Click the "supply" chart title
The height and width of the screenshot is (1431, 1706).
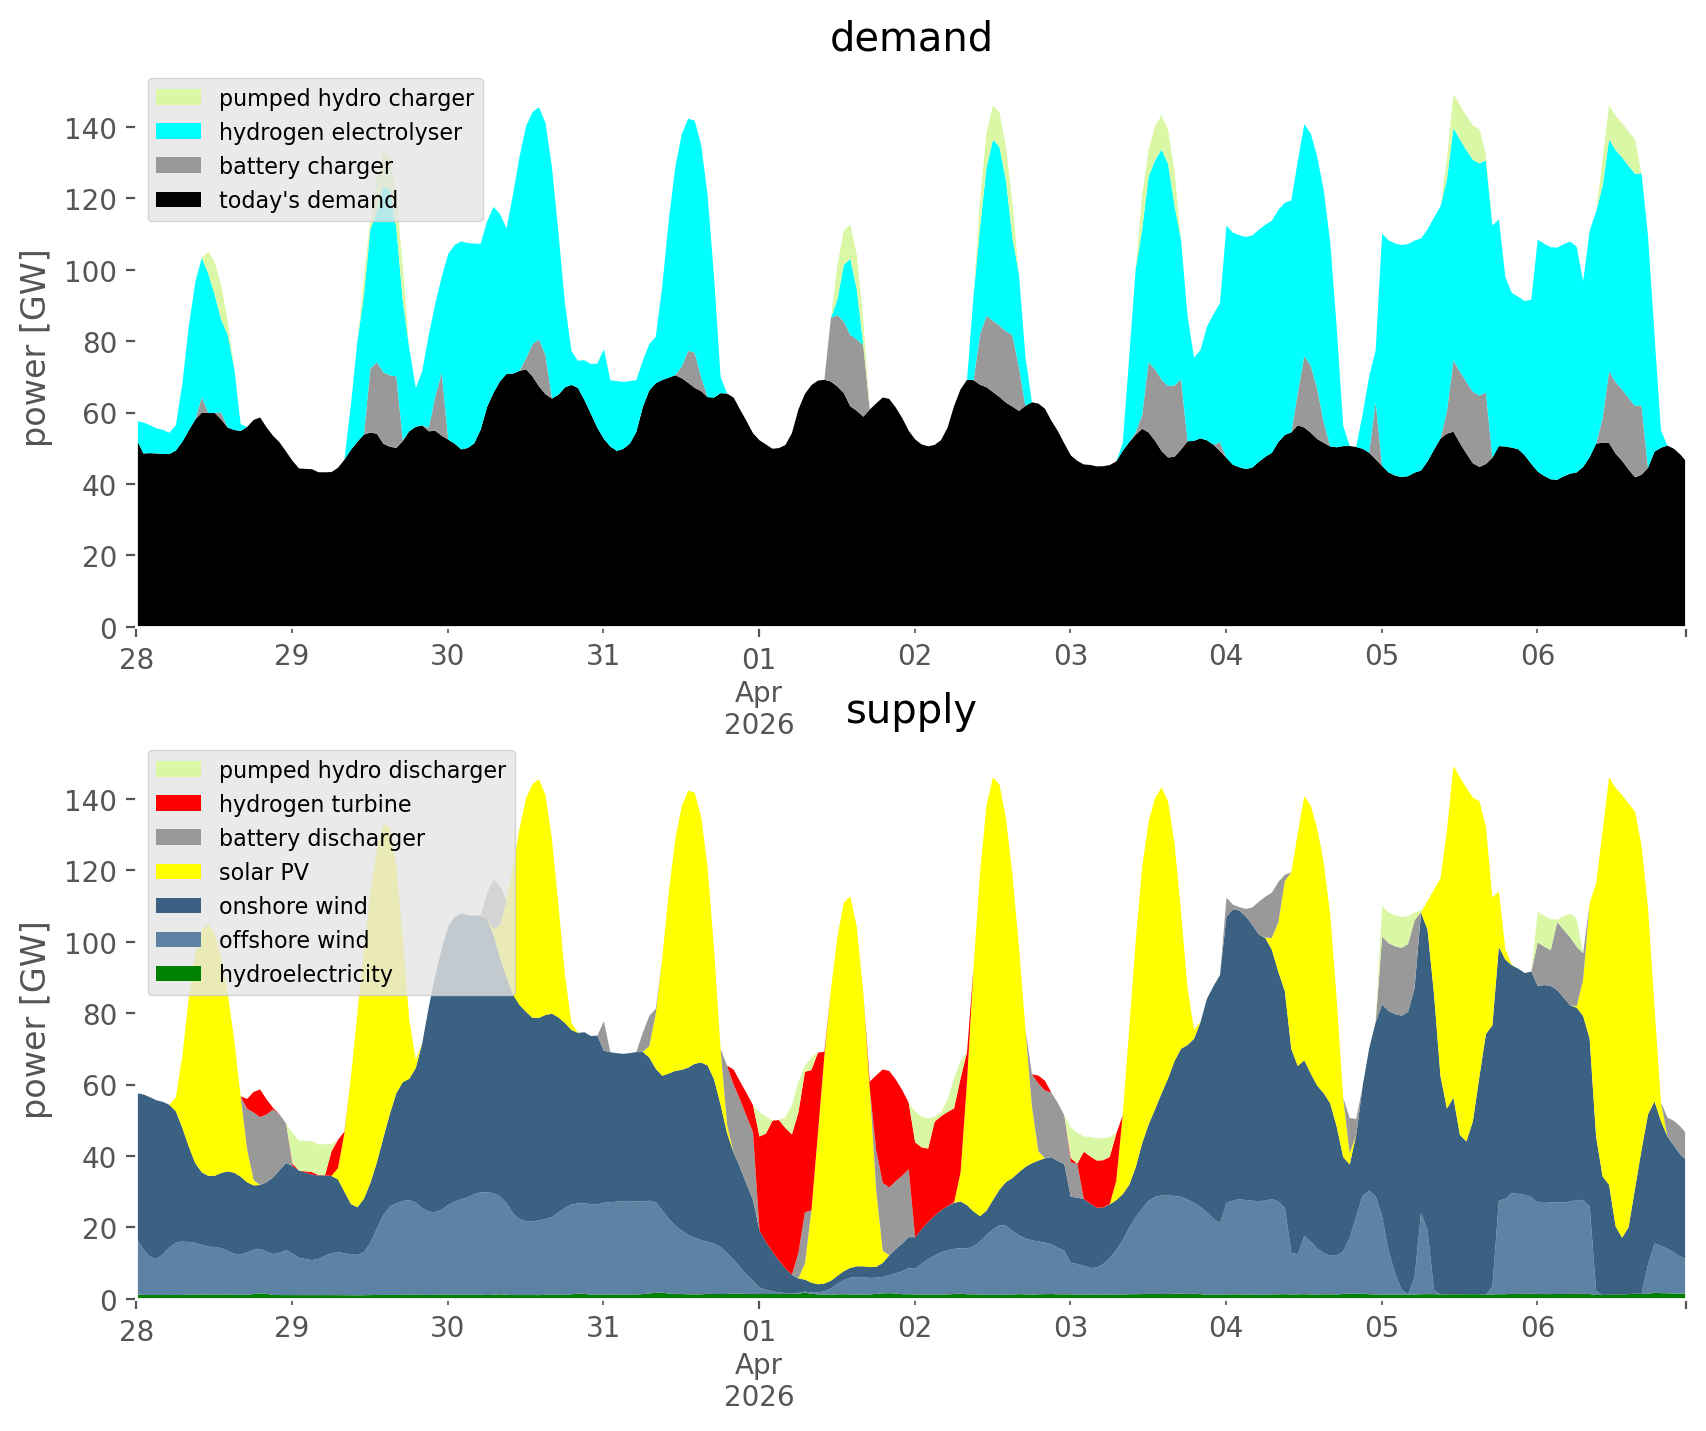tap(910, 710)
